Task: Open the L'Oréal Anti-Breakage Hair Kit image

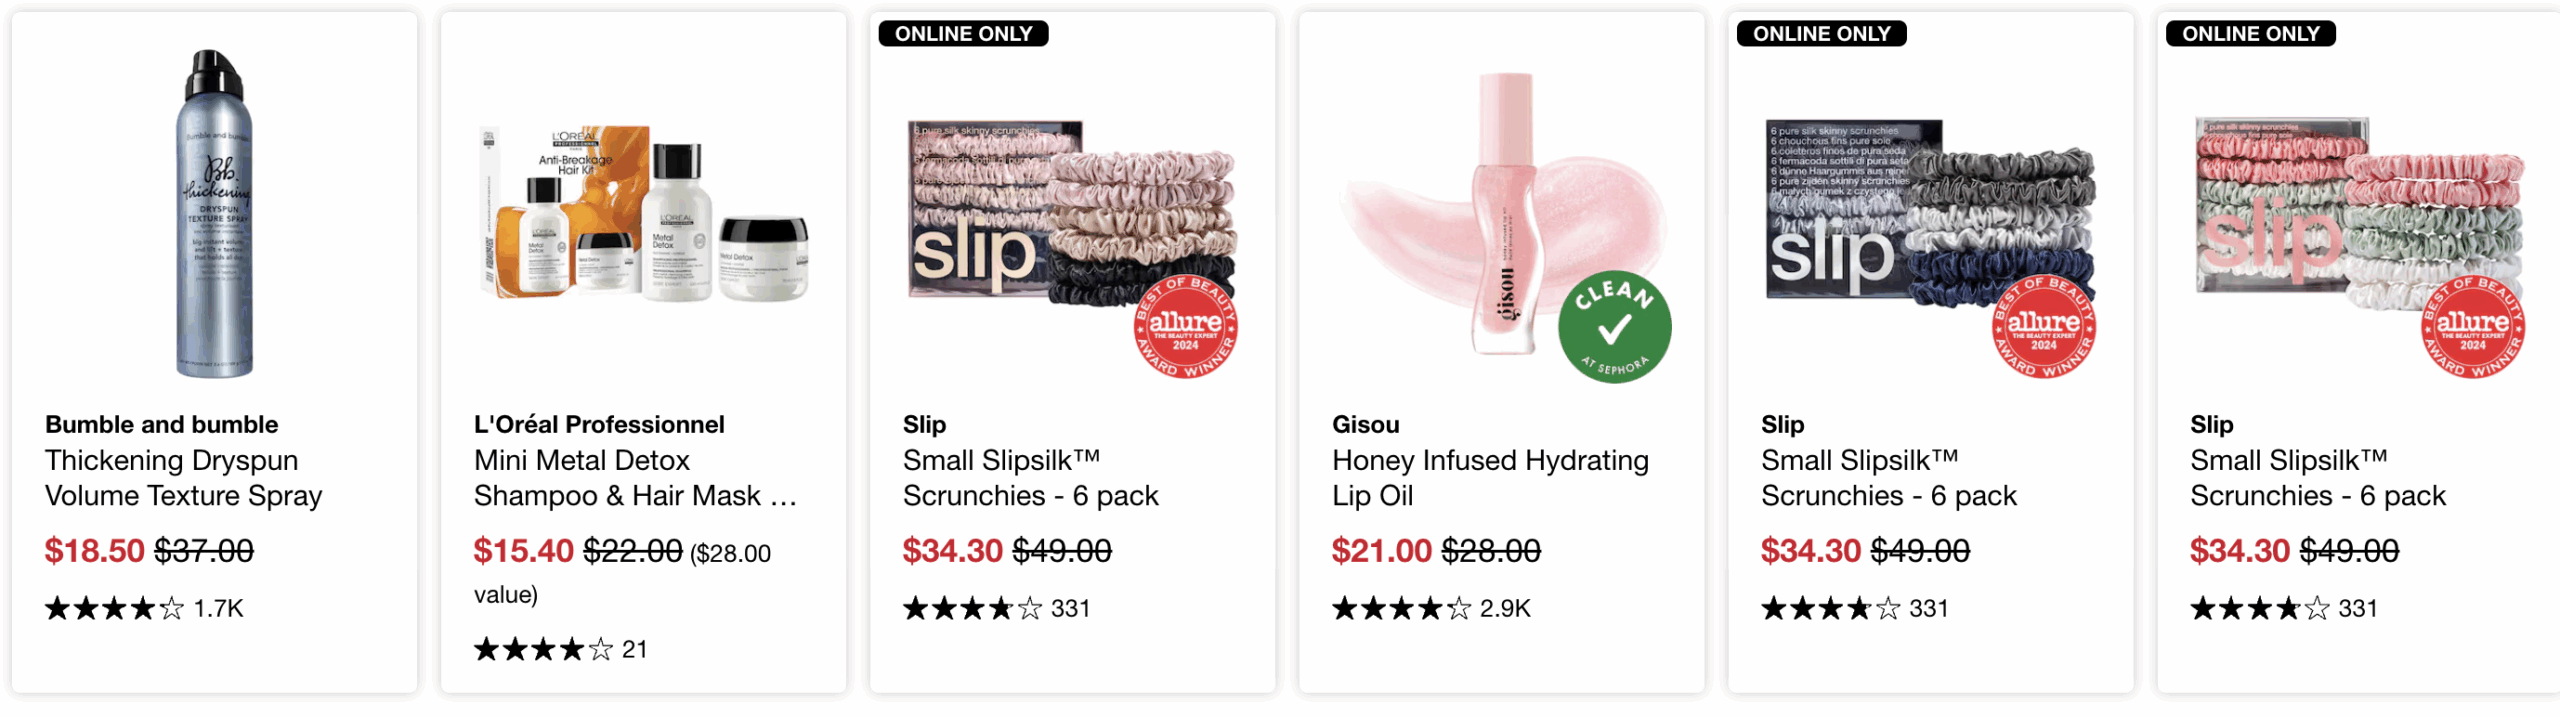Action: point(643,213)
